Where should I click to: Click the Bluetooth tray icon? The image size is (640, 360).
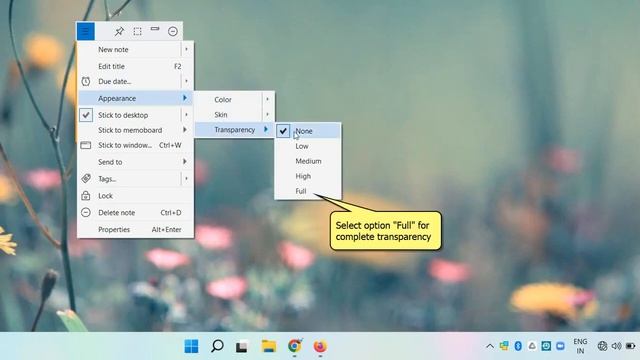(518, 346)
